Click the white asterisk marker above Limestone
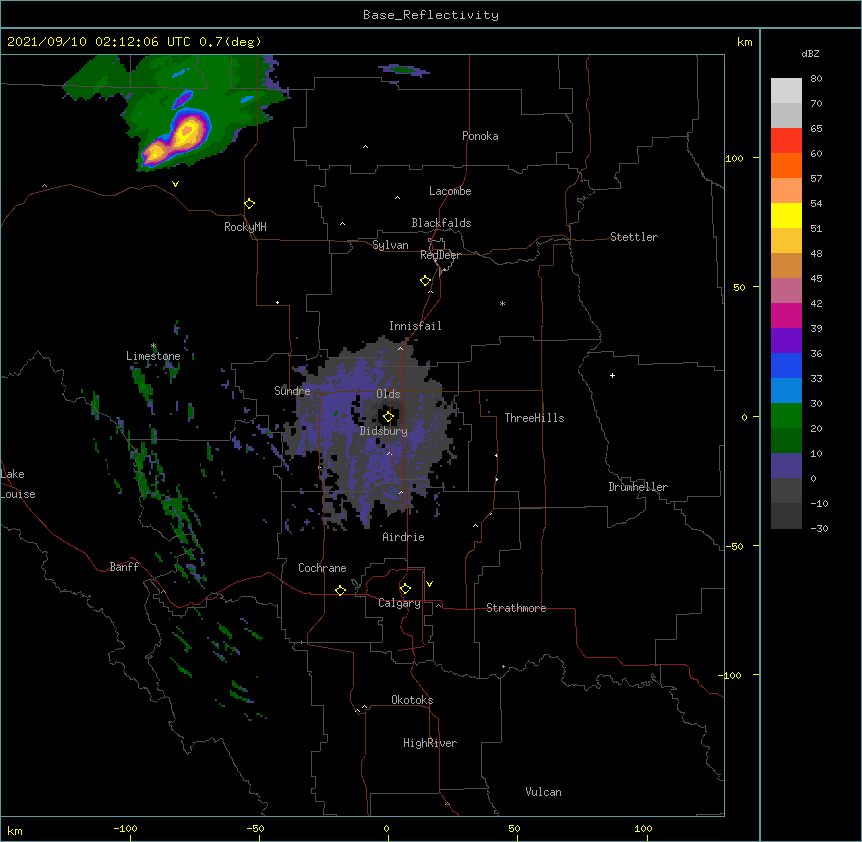This screenshot has width=862, height=842. (153, 346)
